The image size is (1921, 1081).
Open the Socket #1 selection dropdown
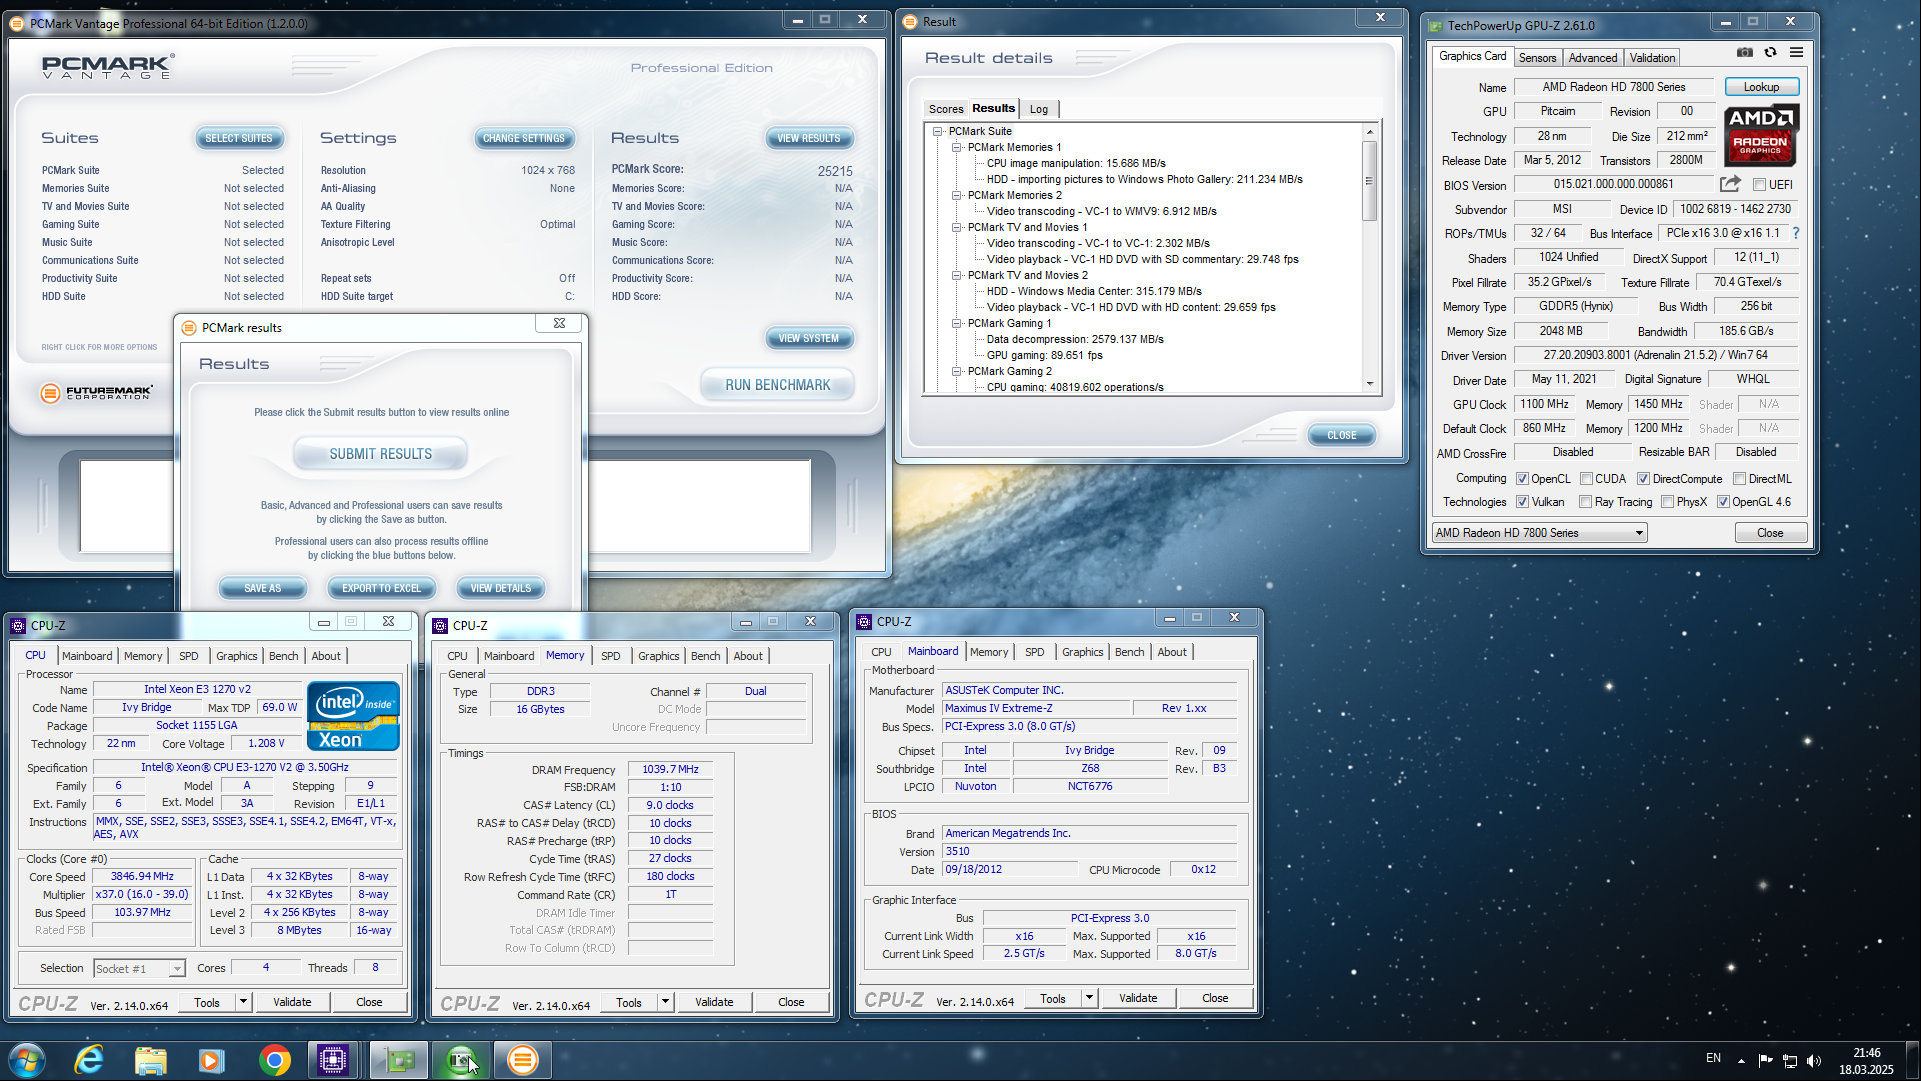tap(139, 968)
